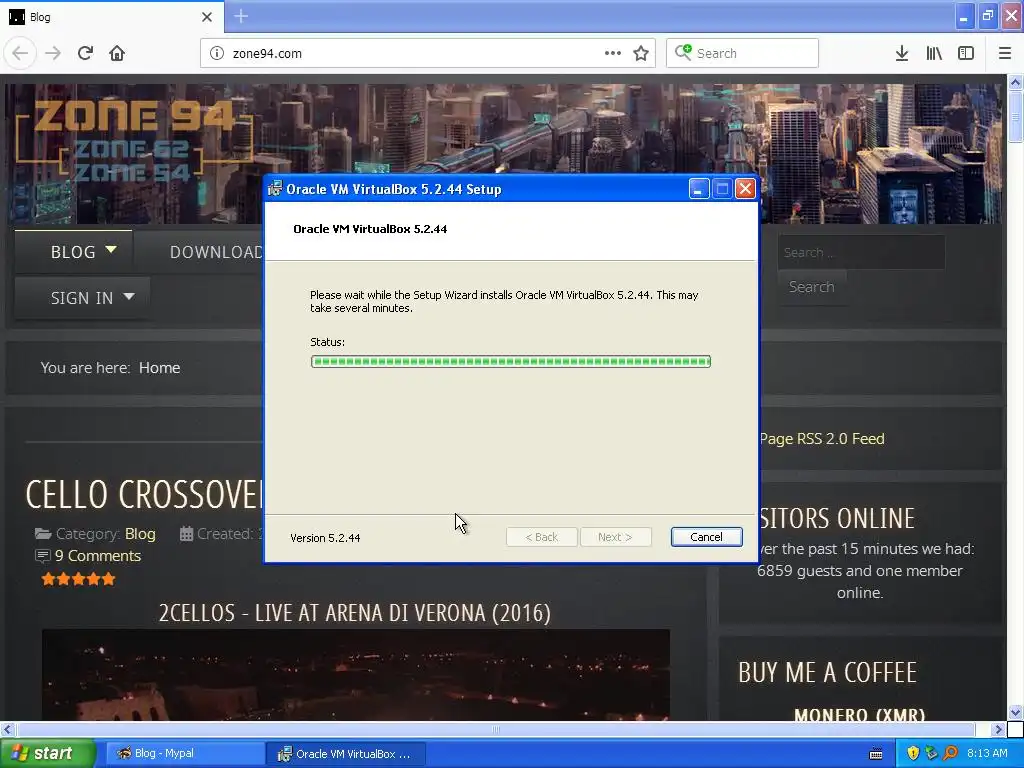1024x768 pixels.
Task: Open the 9 Comments link
Action: tap(98, 556)
